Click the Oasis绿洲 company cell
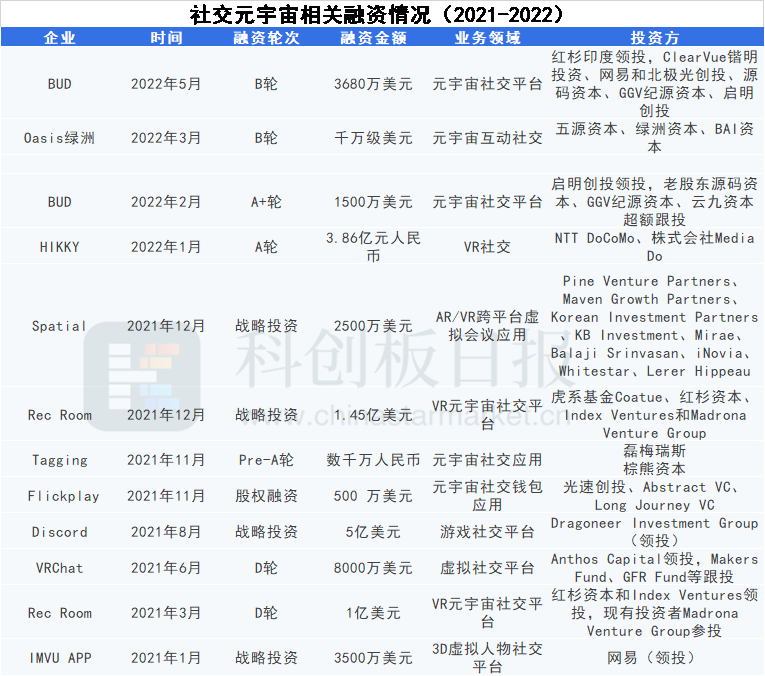Image resolution: width=765 pixels, height=676 pixels. pos(60,138)
